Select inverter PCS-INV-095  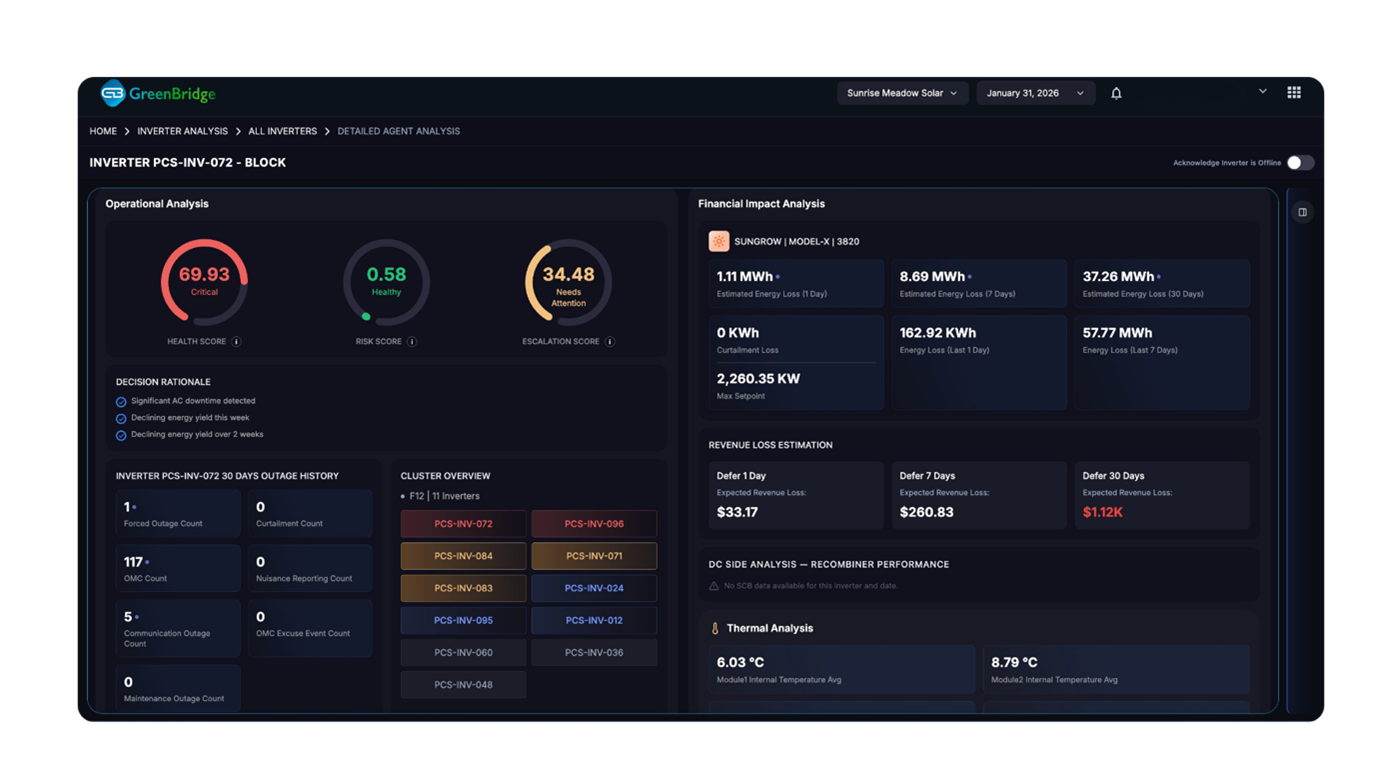coord(463,620)
